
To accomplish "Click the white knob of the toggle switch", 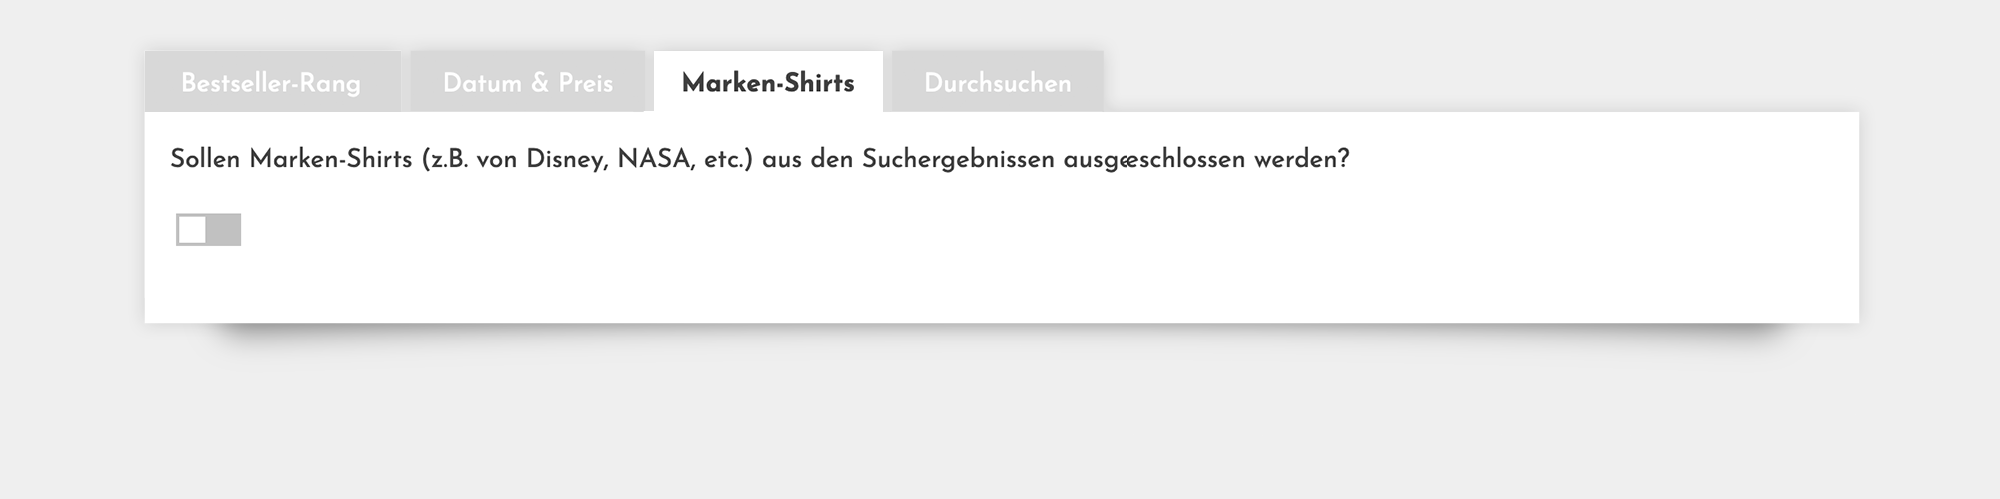I will 192,230.
